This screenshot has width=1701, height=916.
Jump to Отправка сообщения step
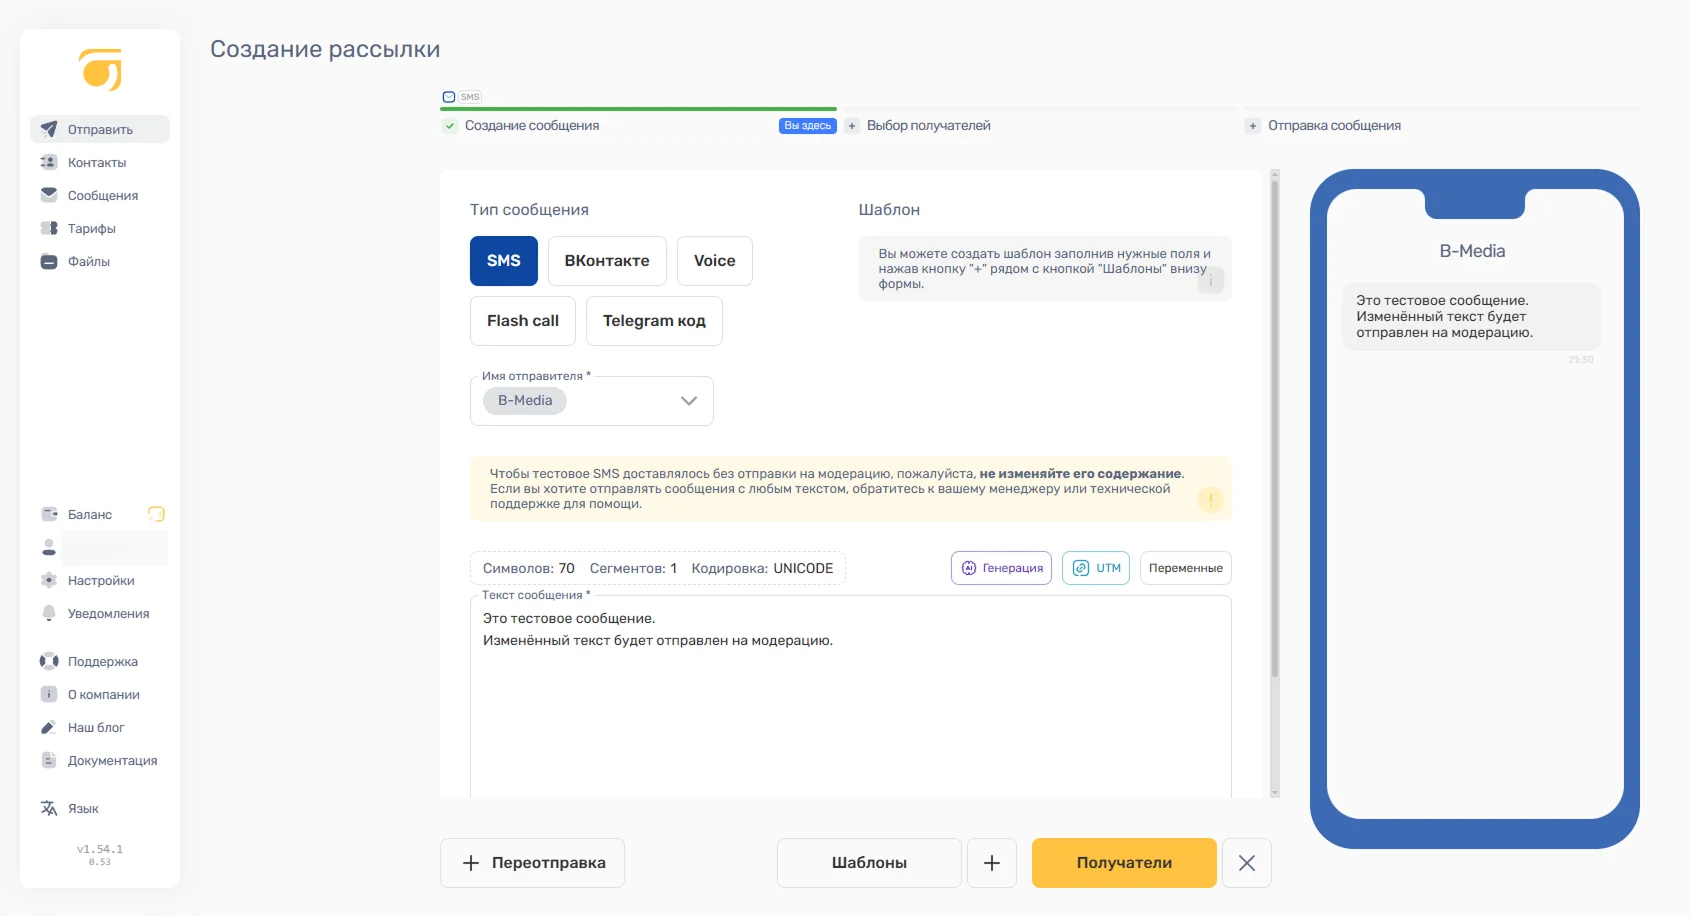(x=1333, y=126)
